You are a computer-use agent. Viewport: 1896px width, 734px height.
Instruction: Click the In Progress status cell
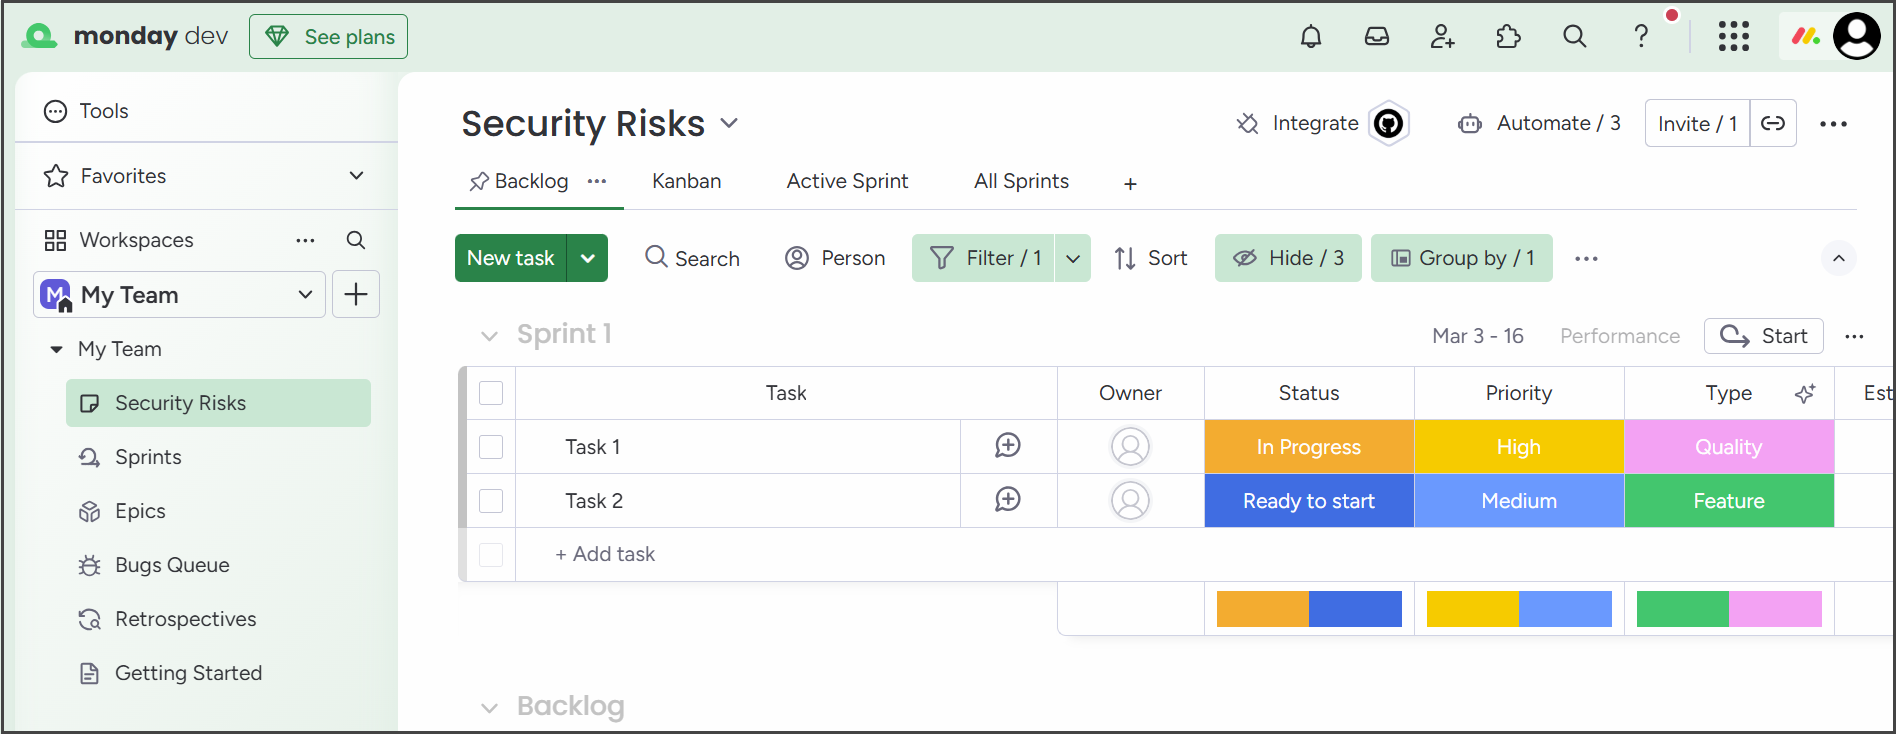[x=1308, y=447]
